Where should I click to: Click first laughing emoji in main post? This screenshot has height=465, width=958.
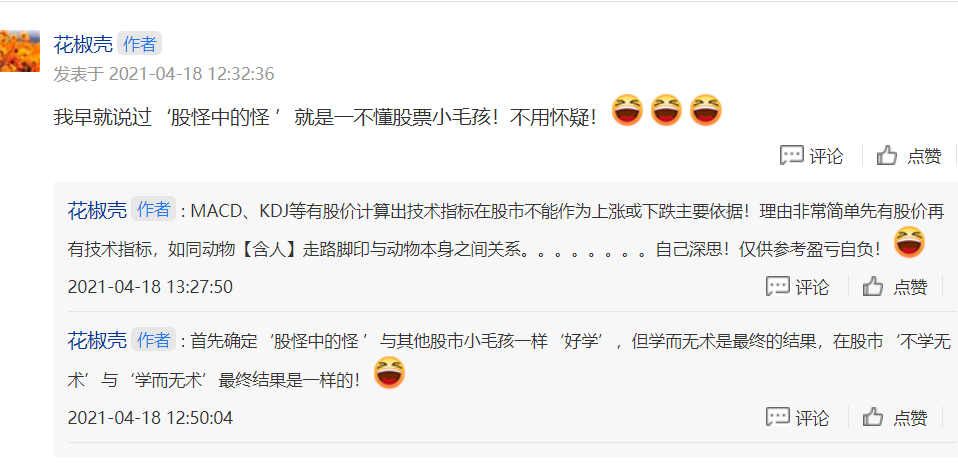click(x=627, y=111)
